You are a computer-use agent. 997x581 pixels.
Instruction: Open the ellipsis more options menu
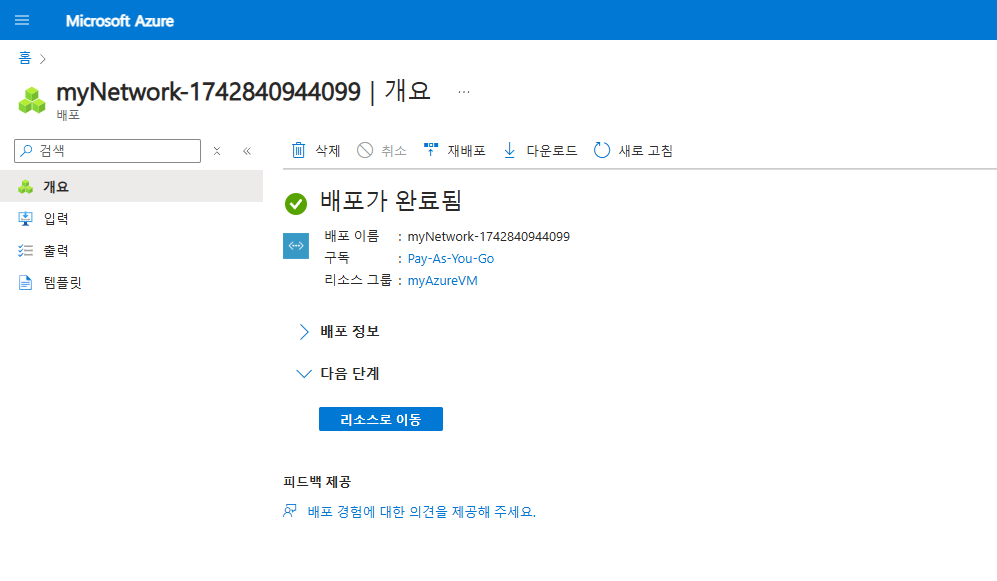[x=464, y=92]
